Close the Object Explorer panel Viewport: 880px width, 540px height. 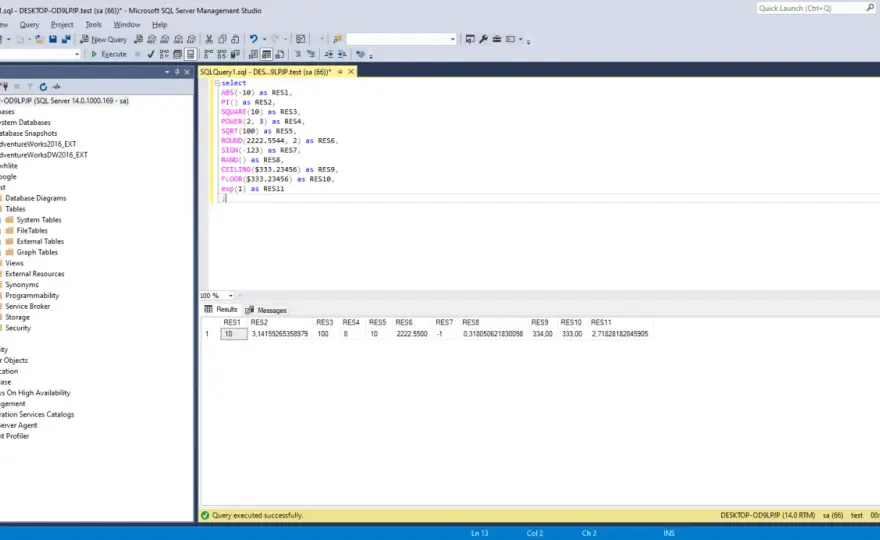(x=187, y=72)
